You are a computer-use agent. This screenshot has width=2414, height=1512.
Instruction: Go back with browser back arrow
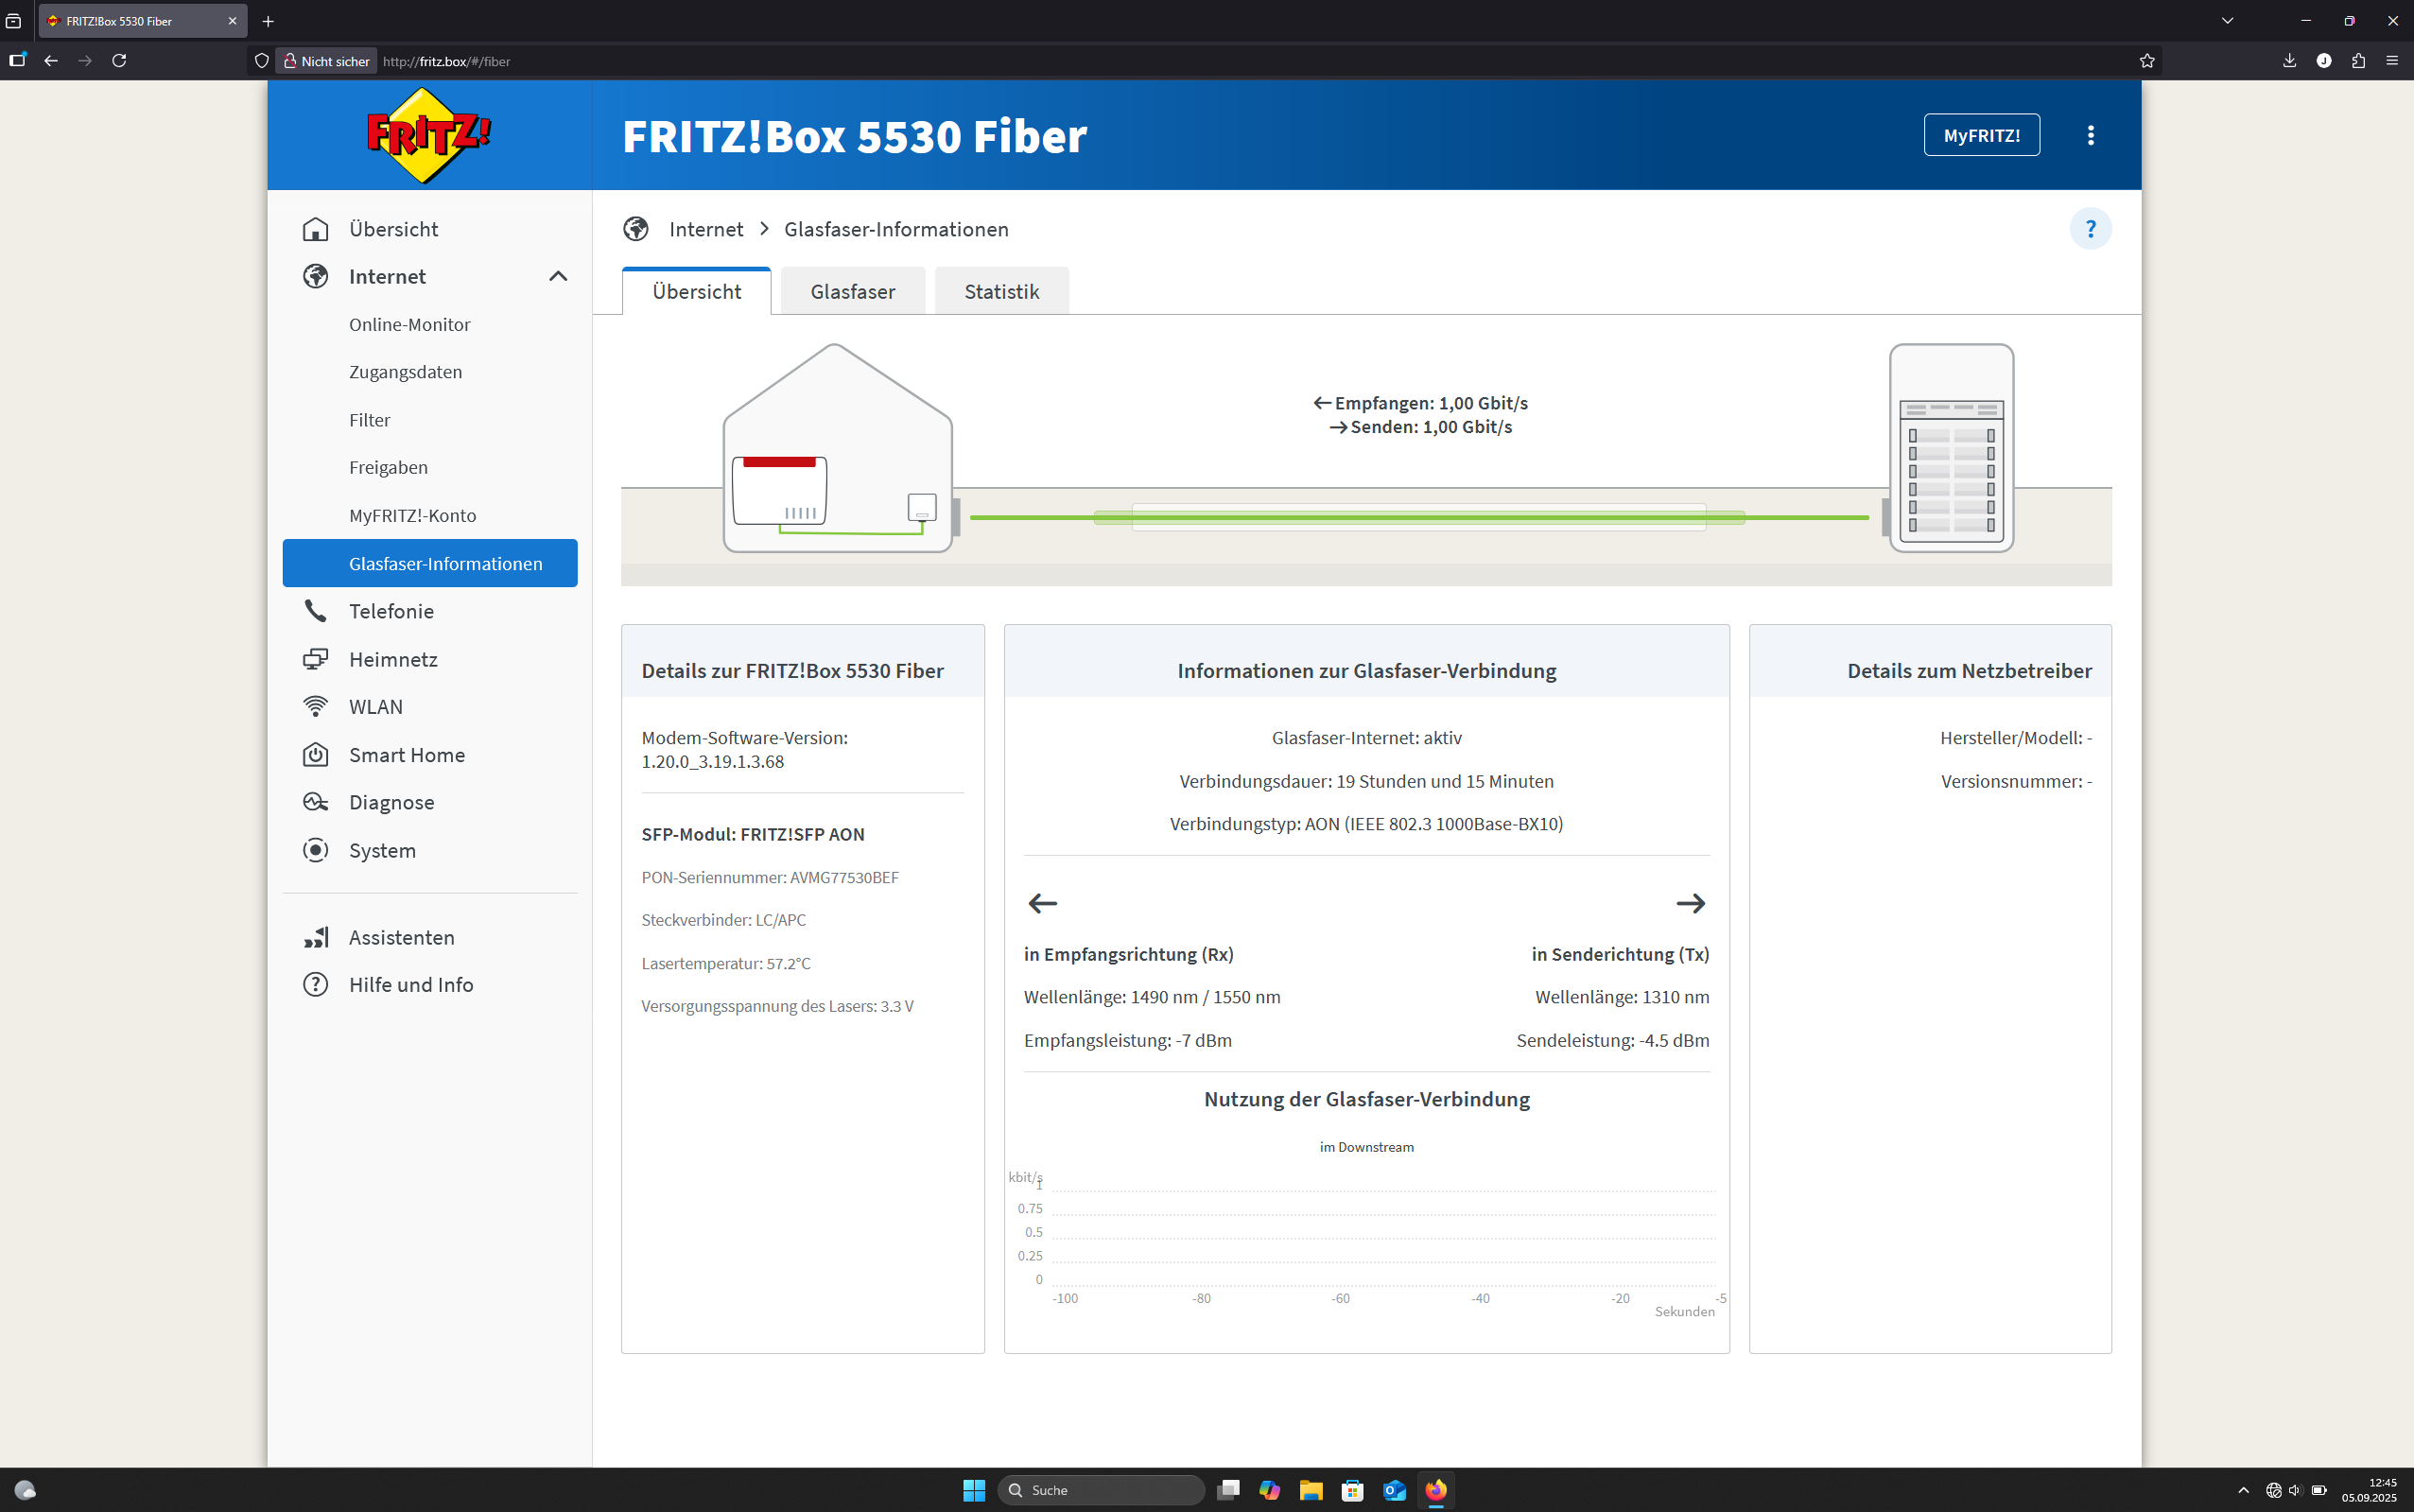51,61
